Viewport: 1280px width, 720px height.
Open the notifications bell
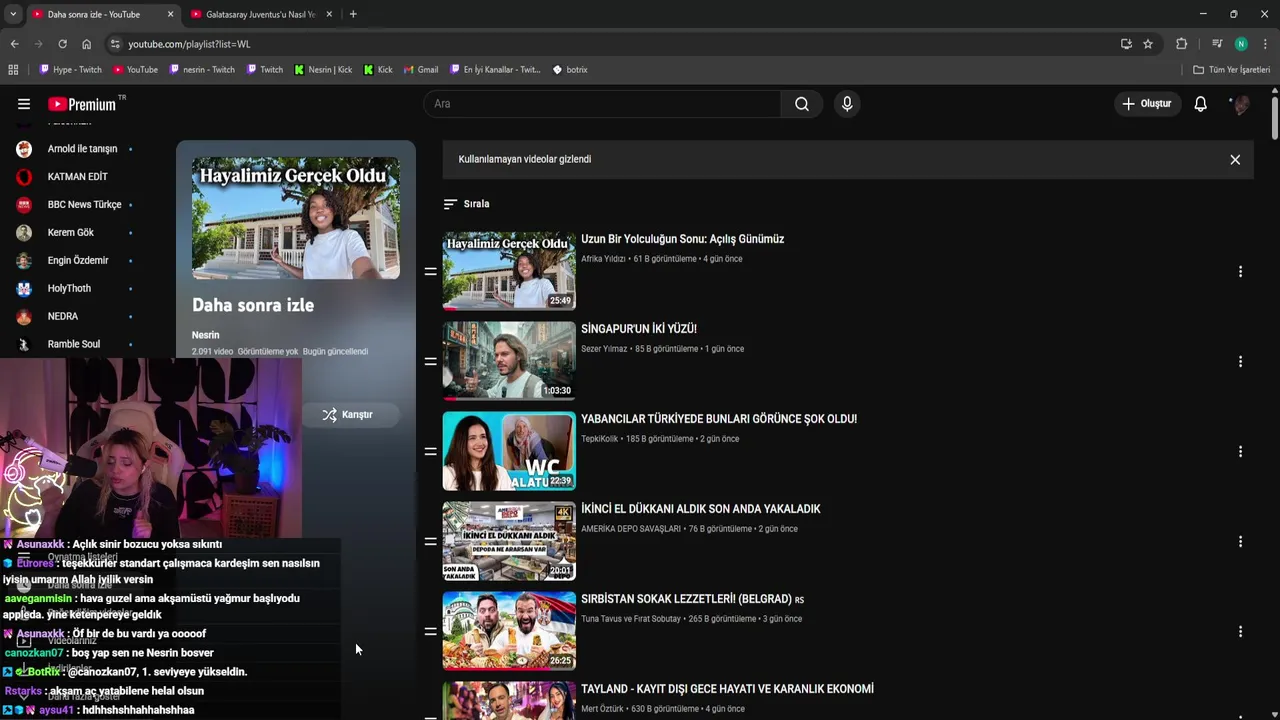[1201, 104]
